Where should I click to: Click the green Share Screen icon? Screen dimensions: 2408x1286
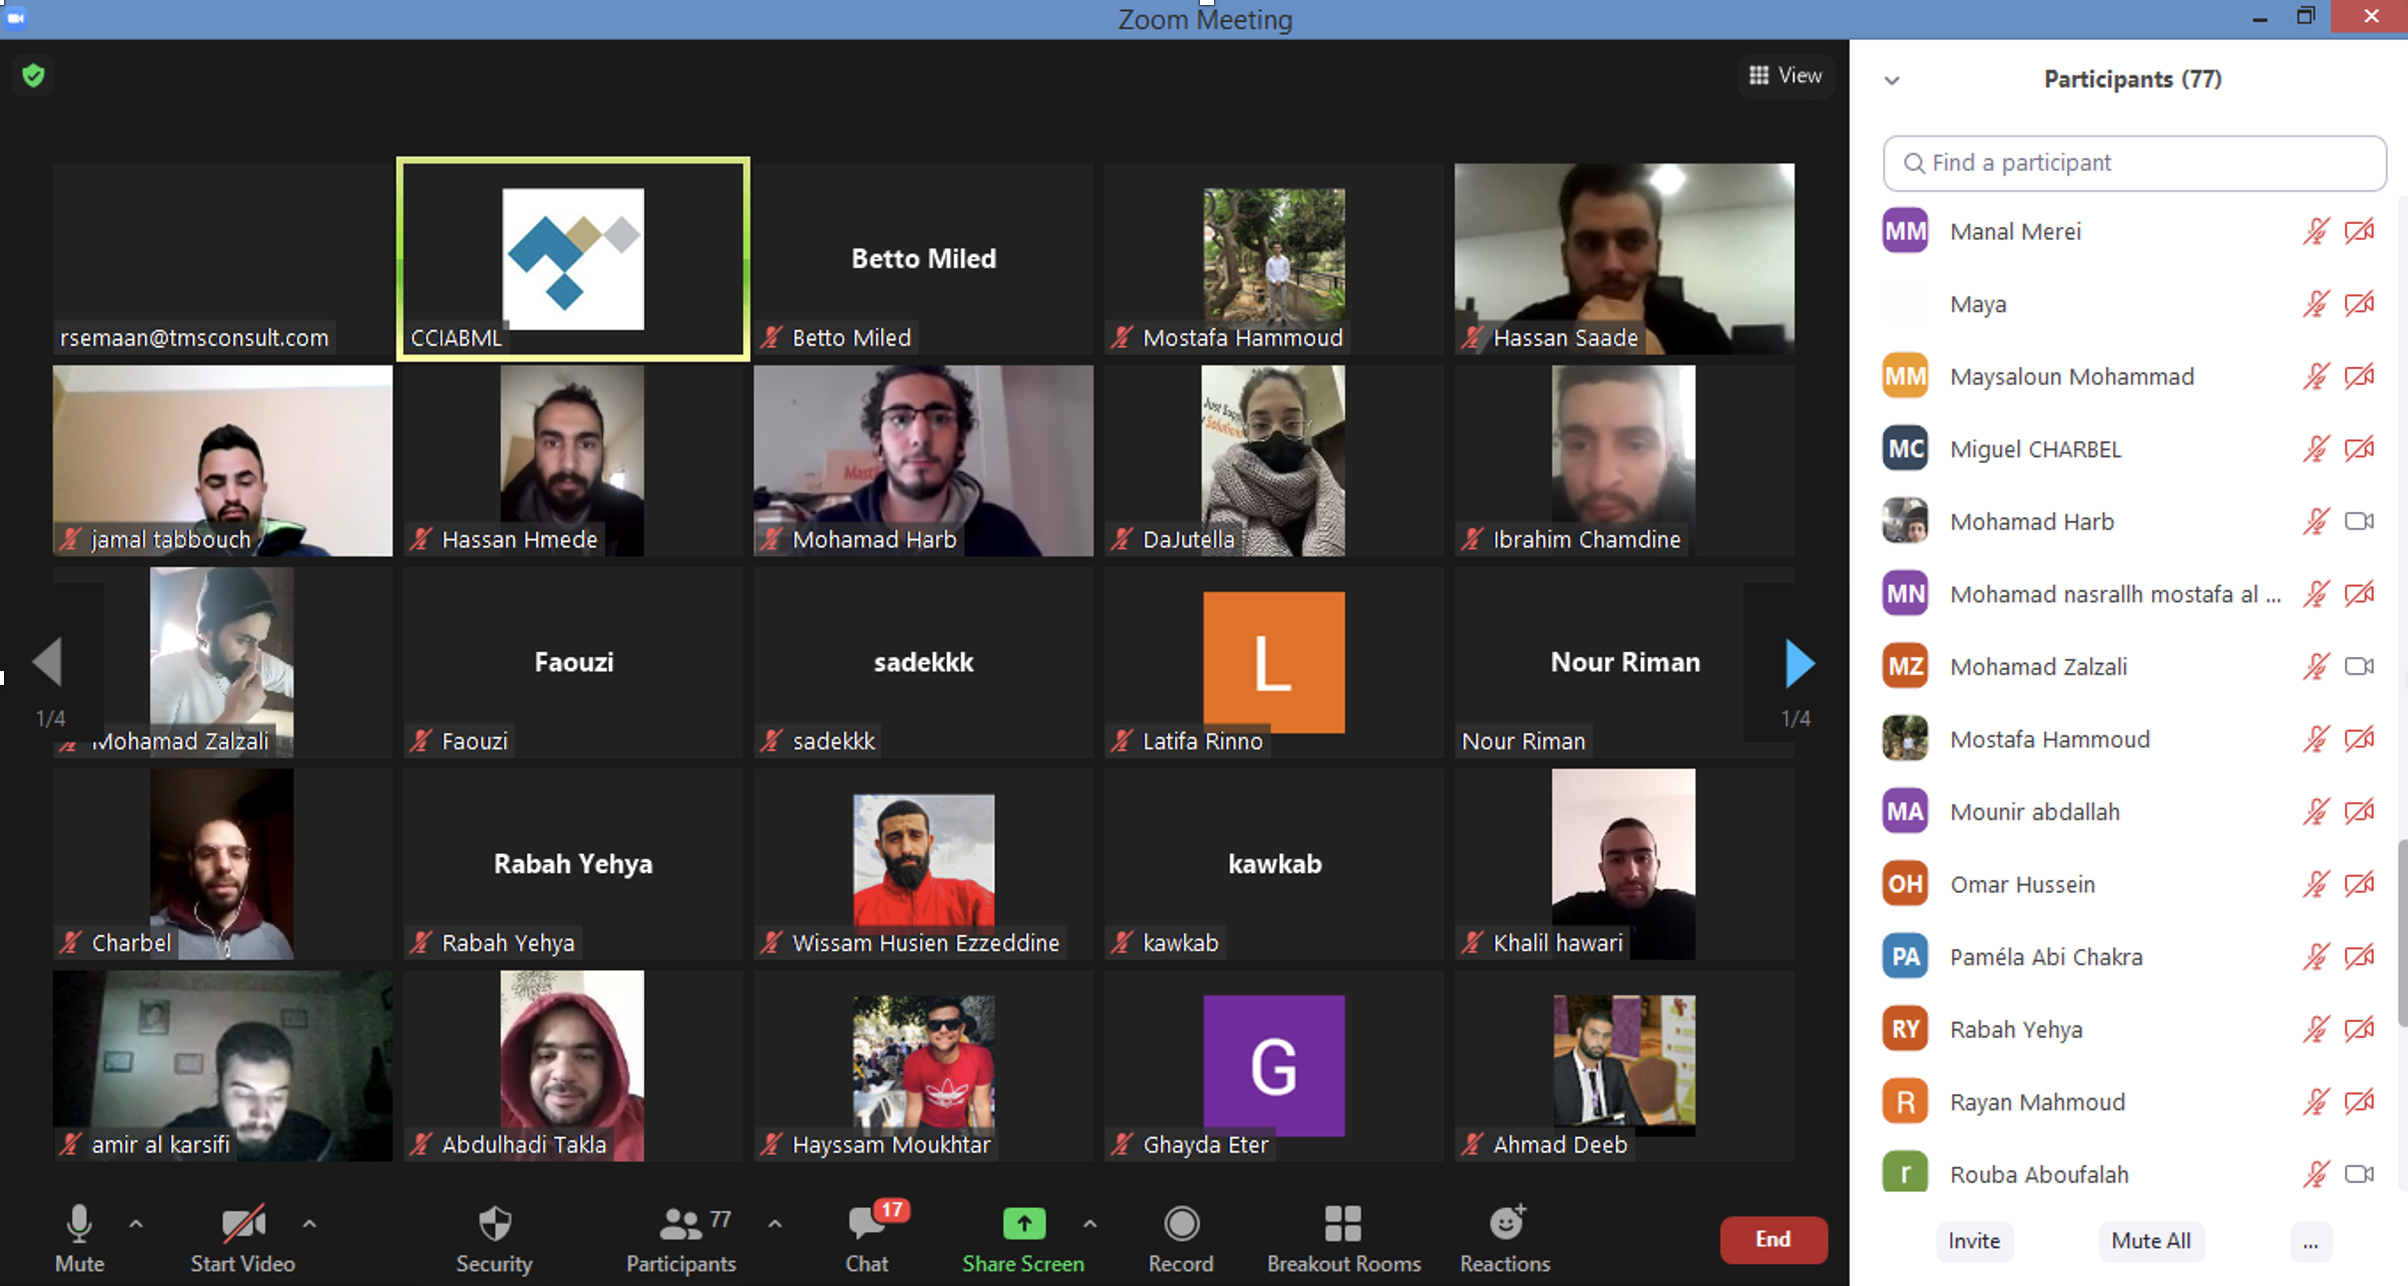coord(1023,1224)
